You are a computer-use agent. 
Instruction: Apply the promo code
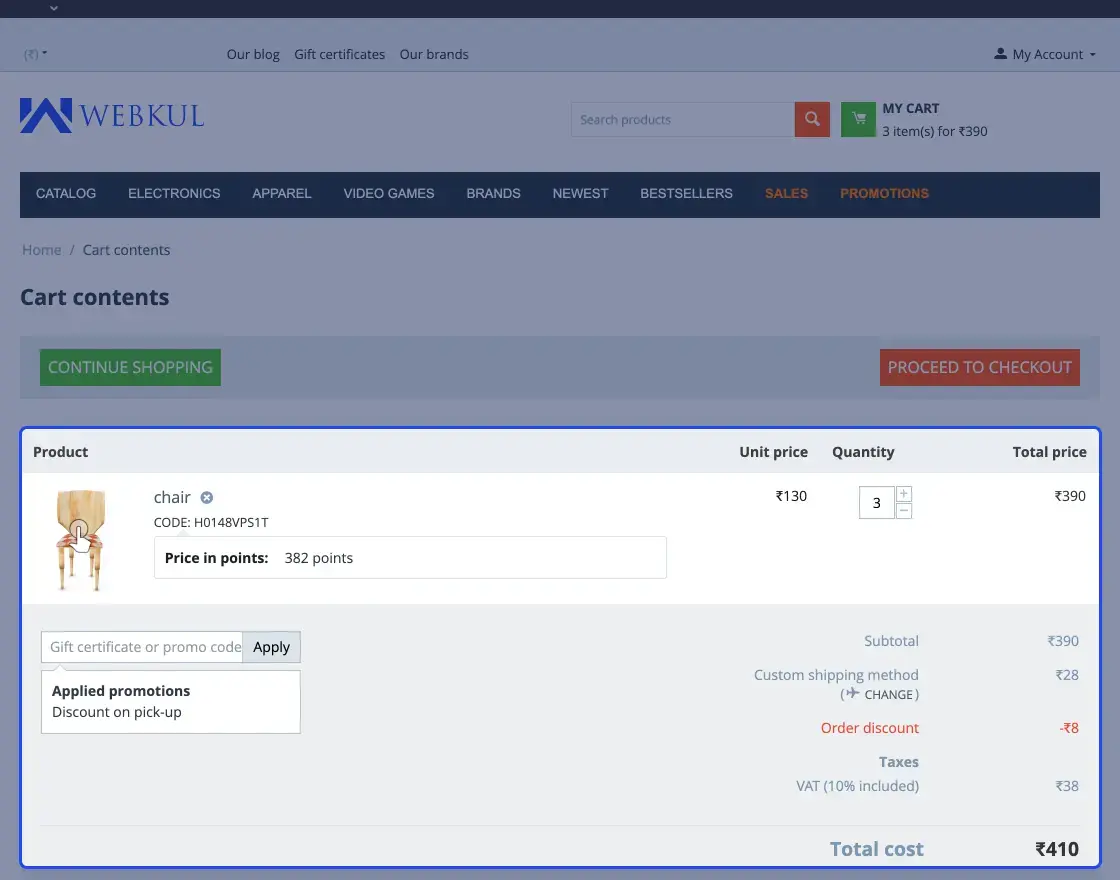tap(271, 647)
